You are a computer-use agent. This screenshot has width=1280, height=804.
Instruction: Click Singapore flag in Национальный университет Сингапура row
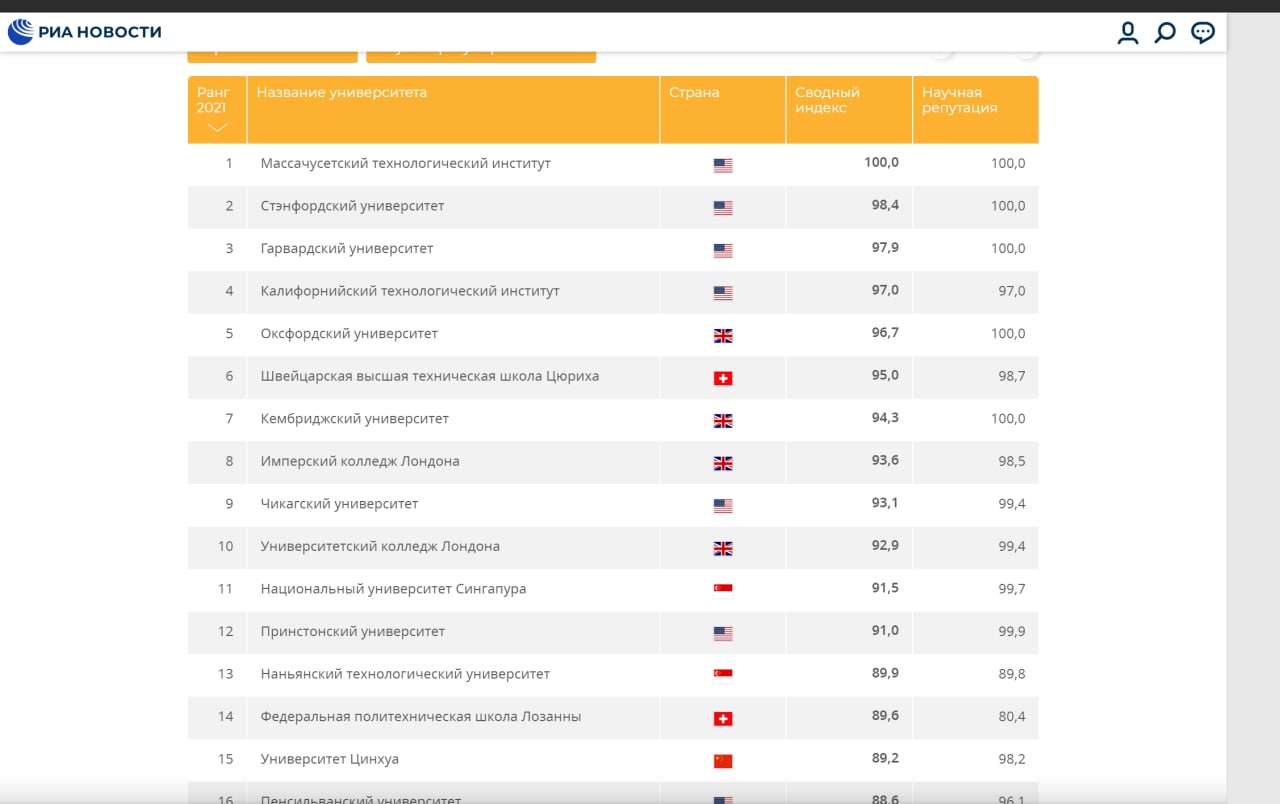click(x=723, y=589)
